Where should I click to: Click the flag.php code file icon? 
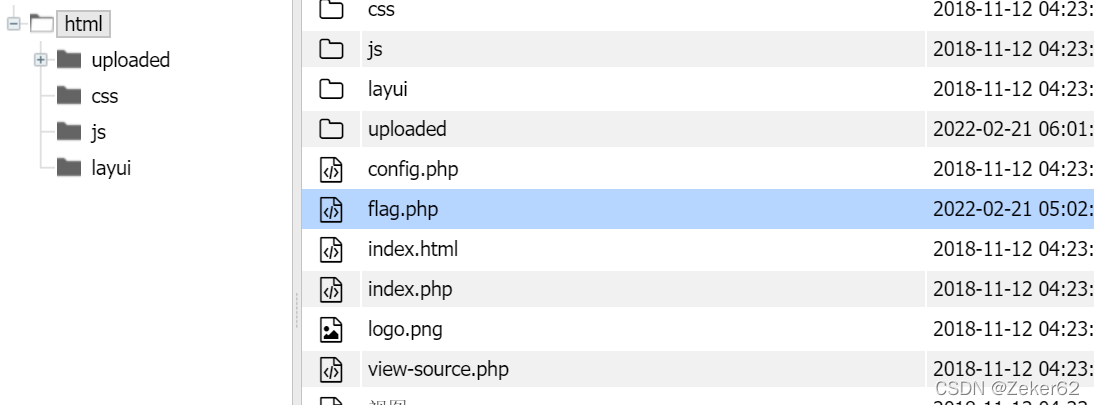[331, 209]
